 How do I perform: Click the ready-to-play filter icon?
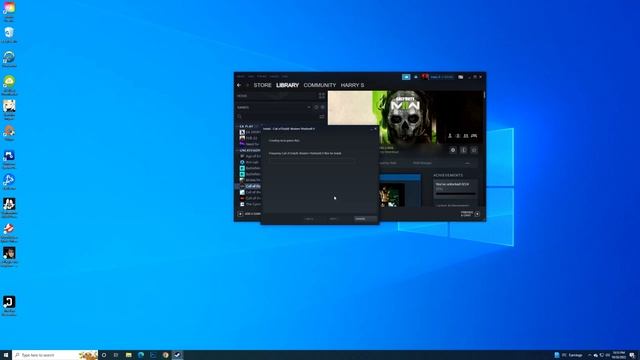pos(322,107)
